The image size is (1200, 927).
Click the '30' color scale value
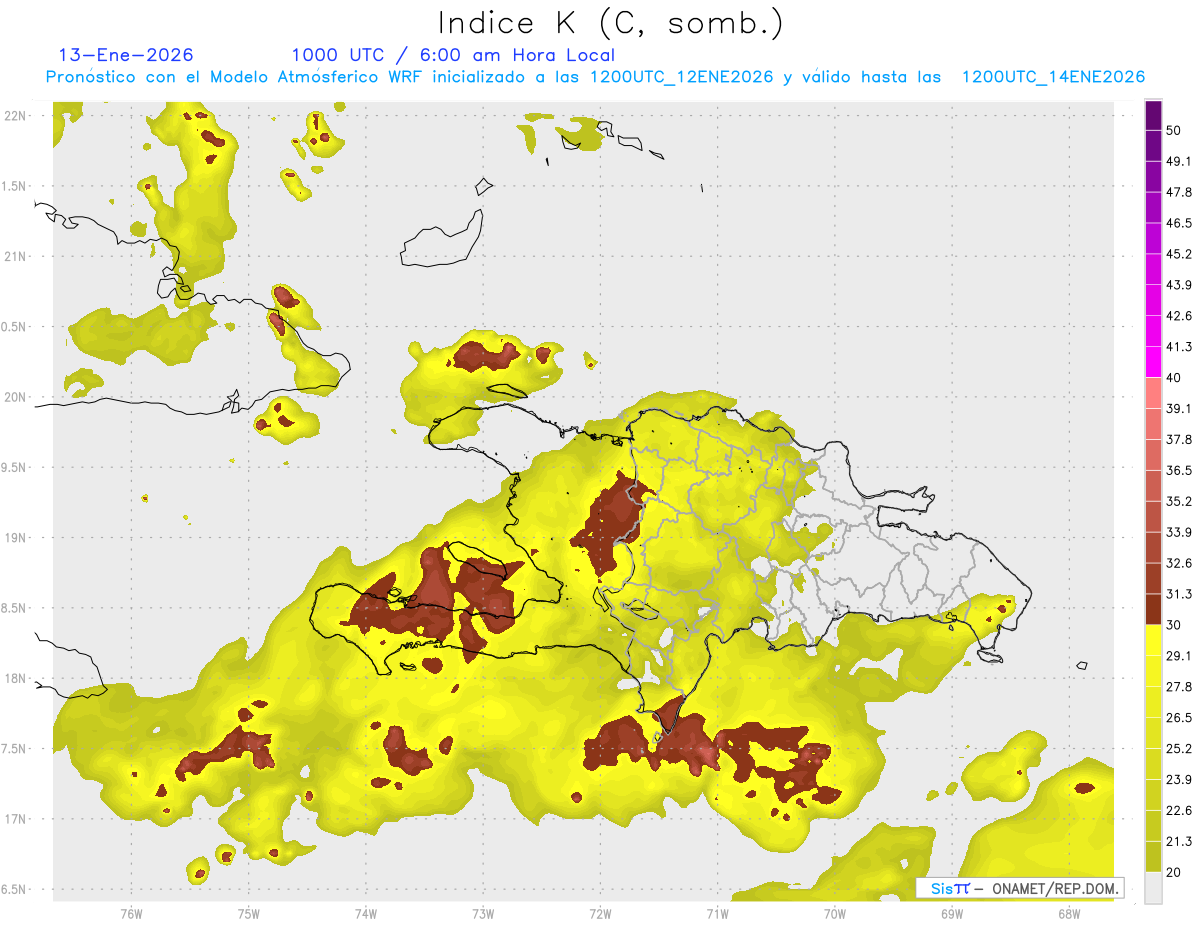point(1174,625)
